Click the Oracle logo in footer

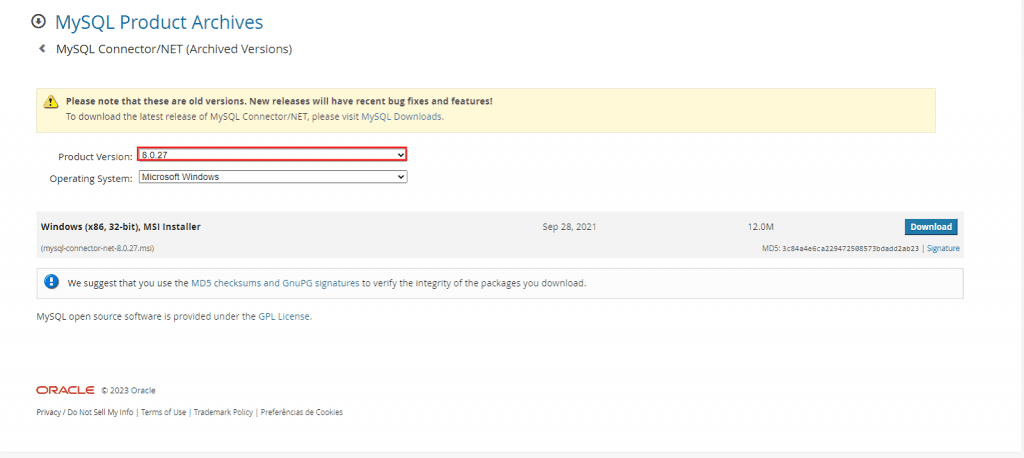(x=65, y=390)
